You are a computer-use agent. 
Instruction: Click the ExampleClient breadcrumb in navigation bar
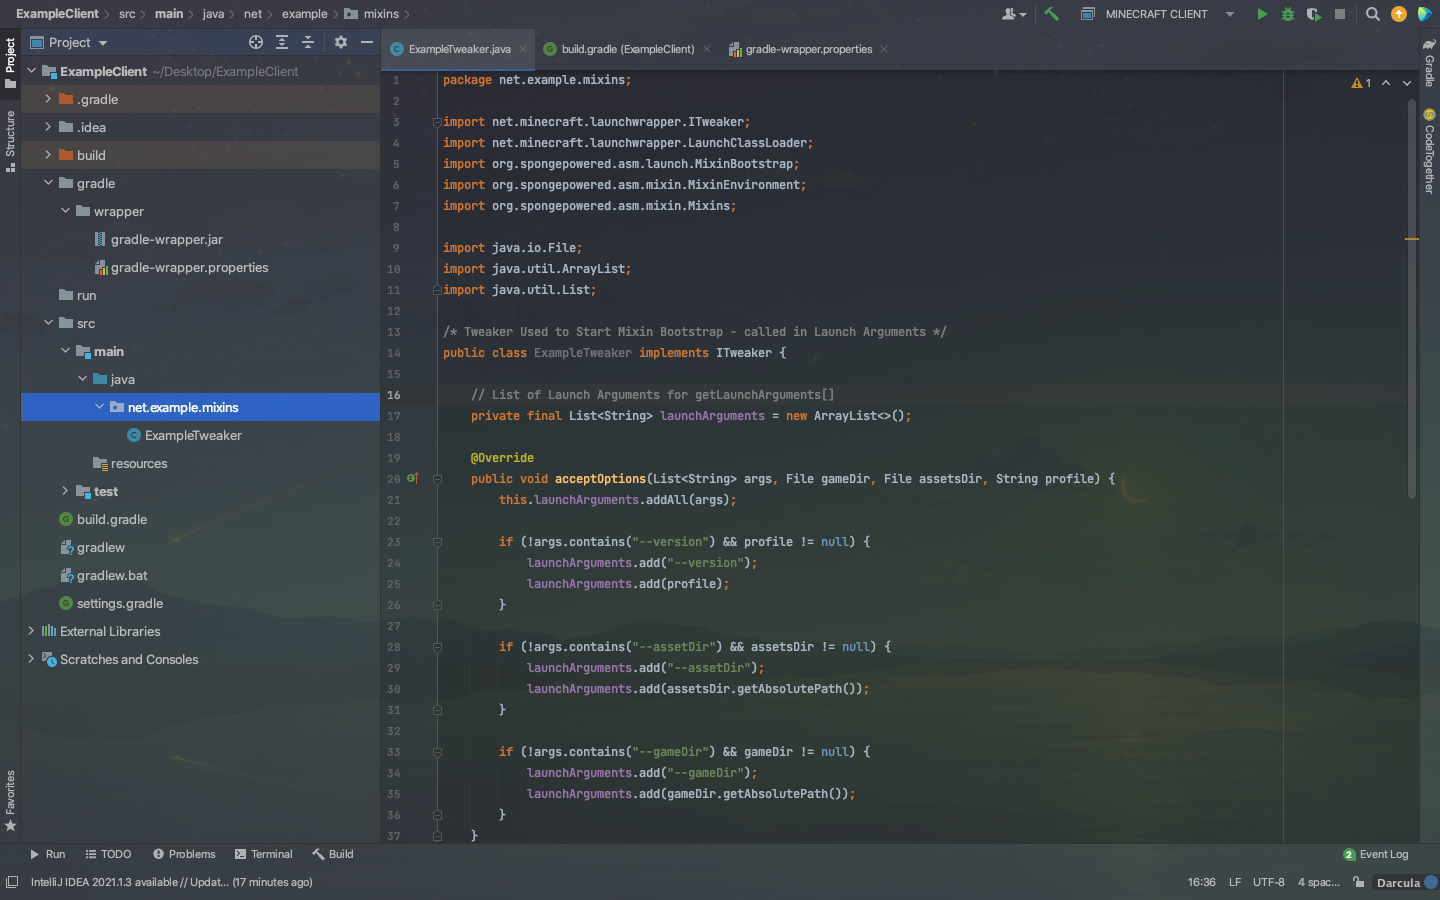pos(57,14)
